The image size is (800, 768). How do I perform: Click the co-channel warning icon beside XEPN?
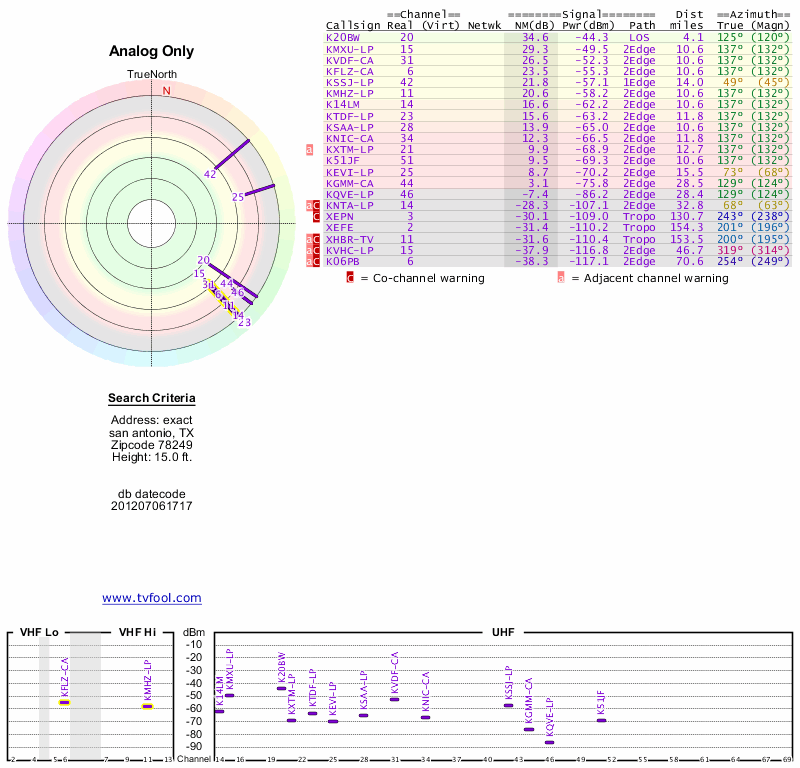coord(317,216)
